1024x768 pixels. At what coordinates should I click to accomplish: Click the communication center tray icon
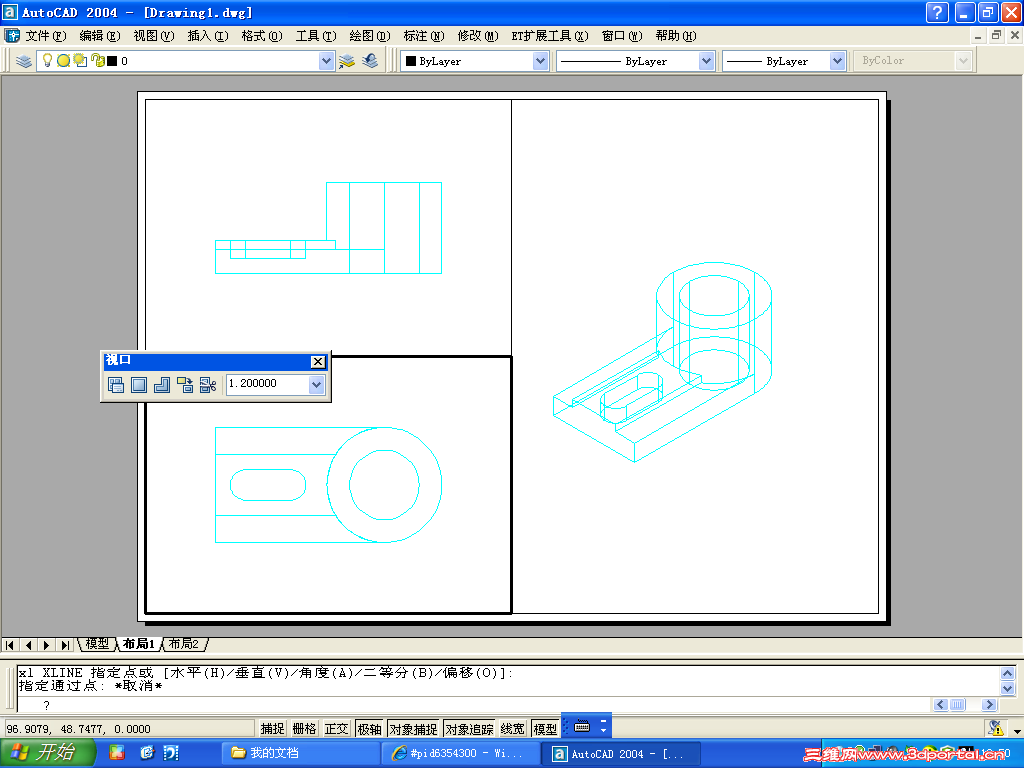(x=995, y=728)
